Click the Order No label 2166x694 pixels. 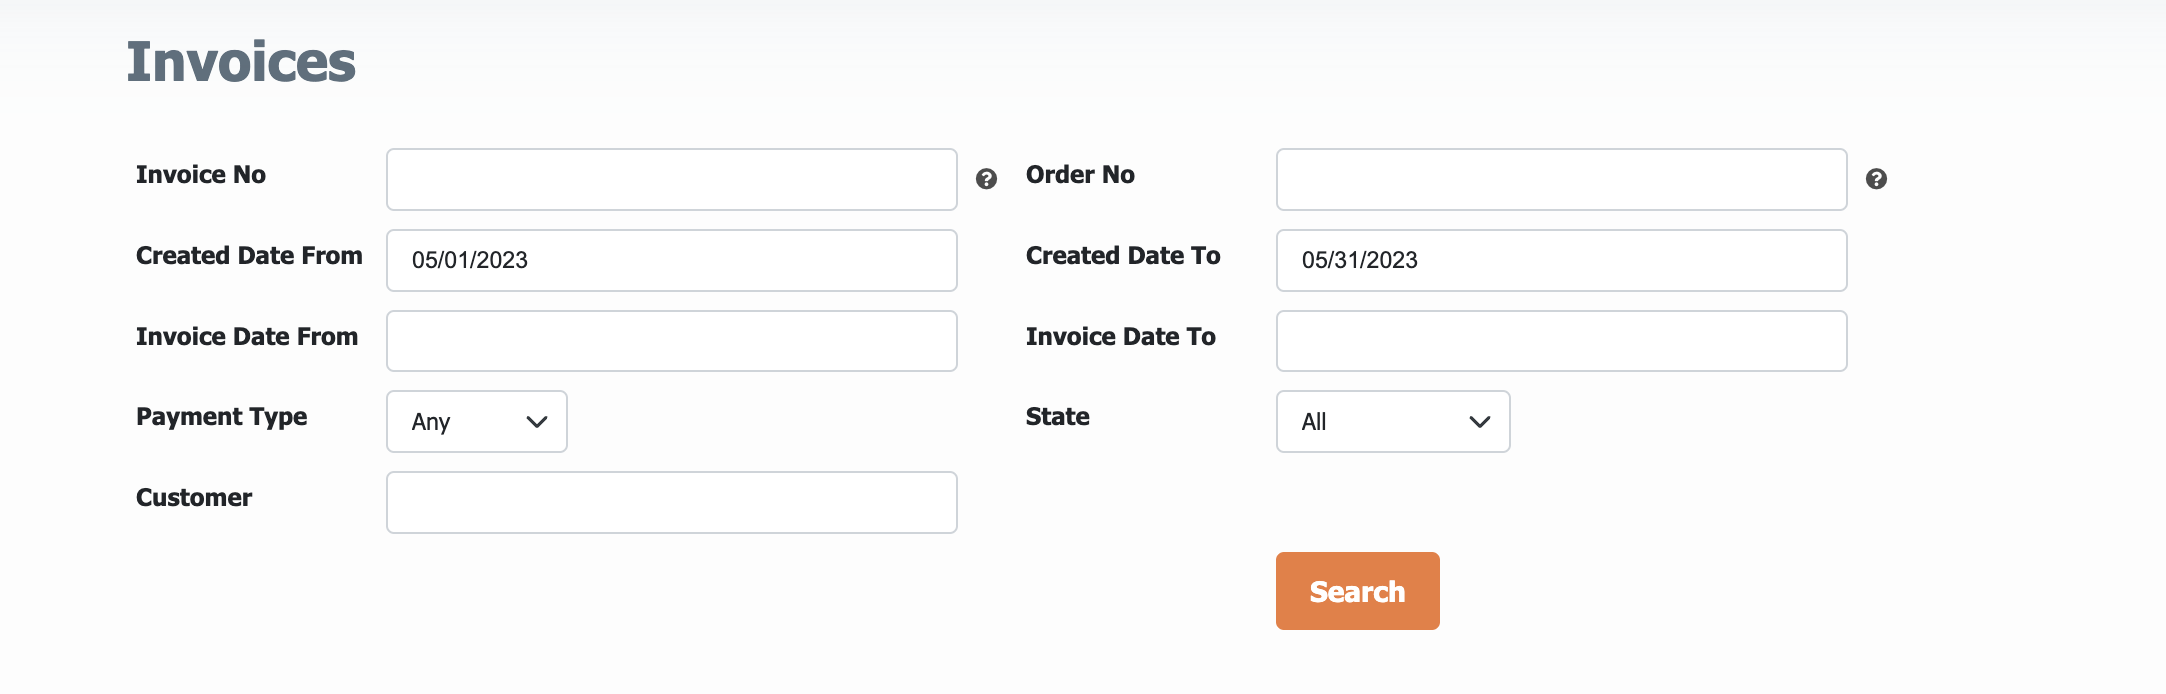click(x=1080, y=175)
